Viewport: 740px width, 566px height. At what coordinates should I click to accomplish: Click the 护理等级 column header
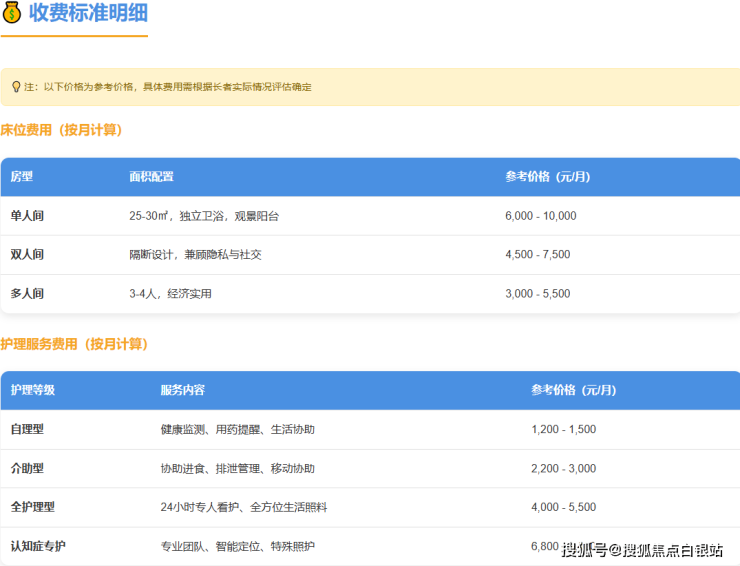pos(33,390)
